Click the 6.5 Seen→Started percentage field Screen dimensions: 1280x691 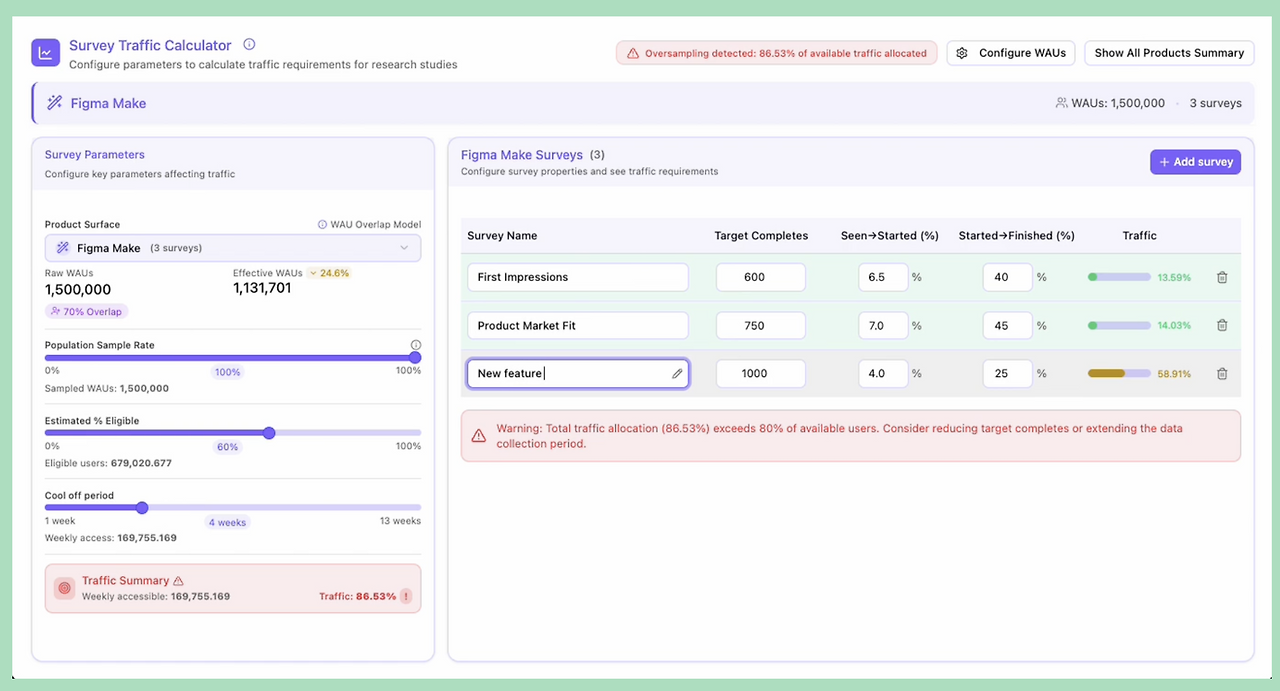click(883, 277)
